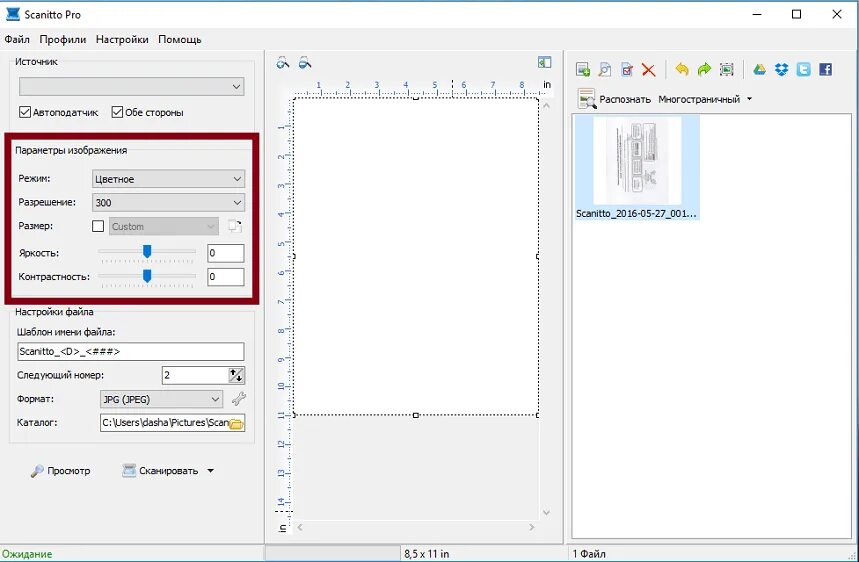Image resolution: width=859 pixels, height=562 pixels.
Task: Maximize the Scanitto Pro window
Action: [x=797, y=14]
